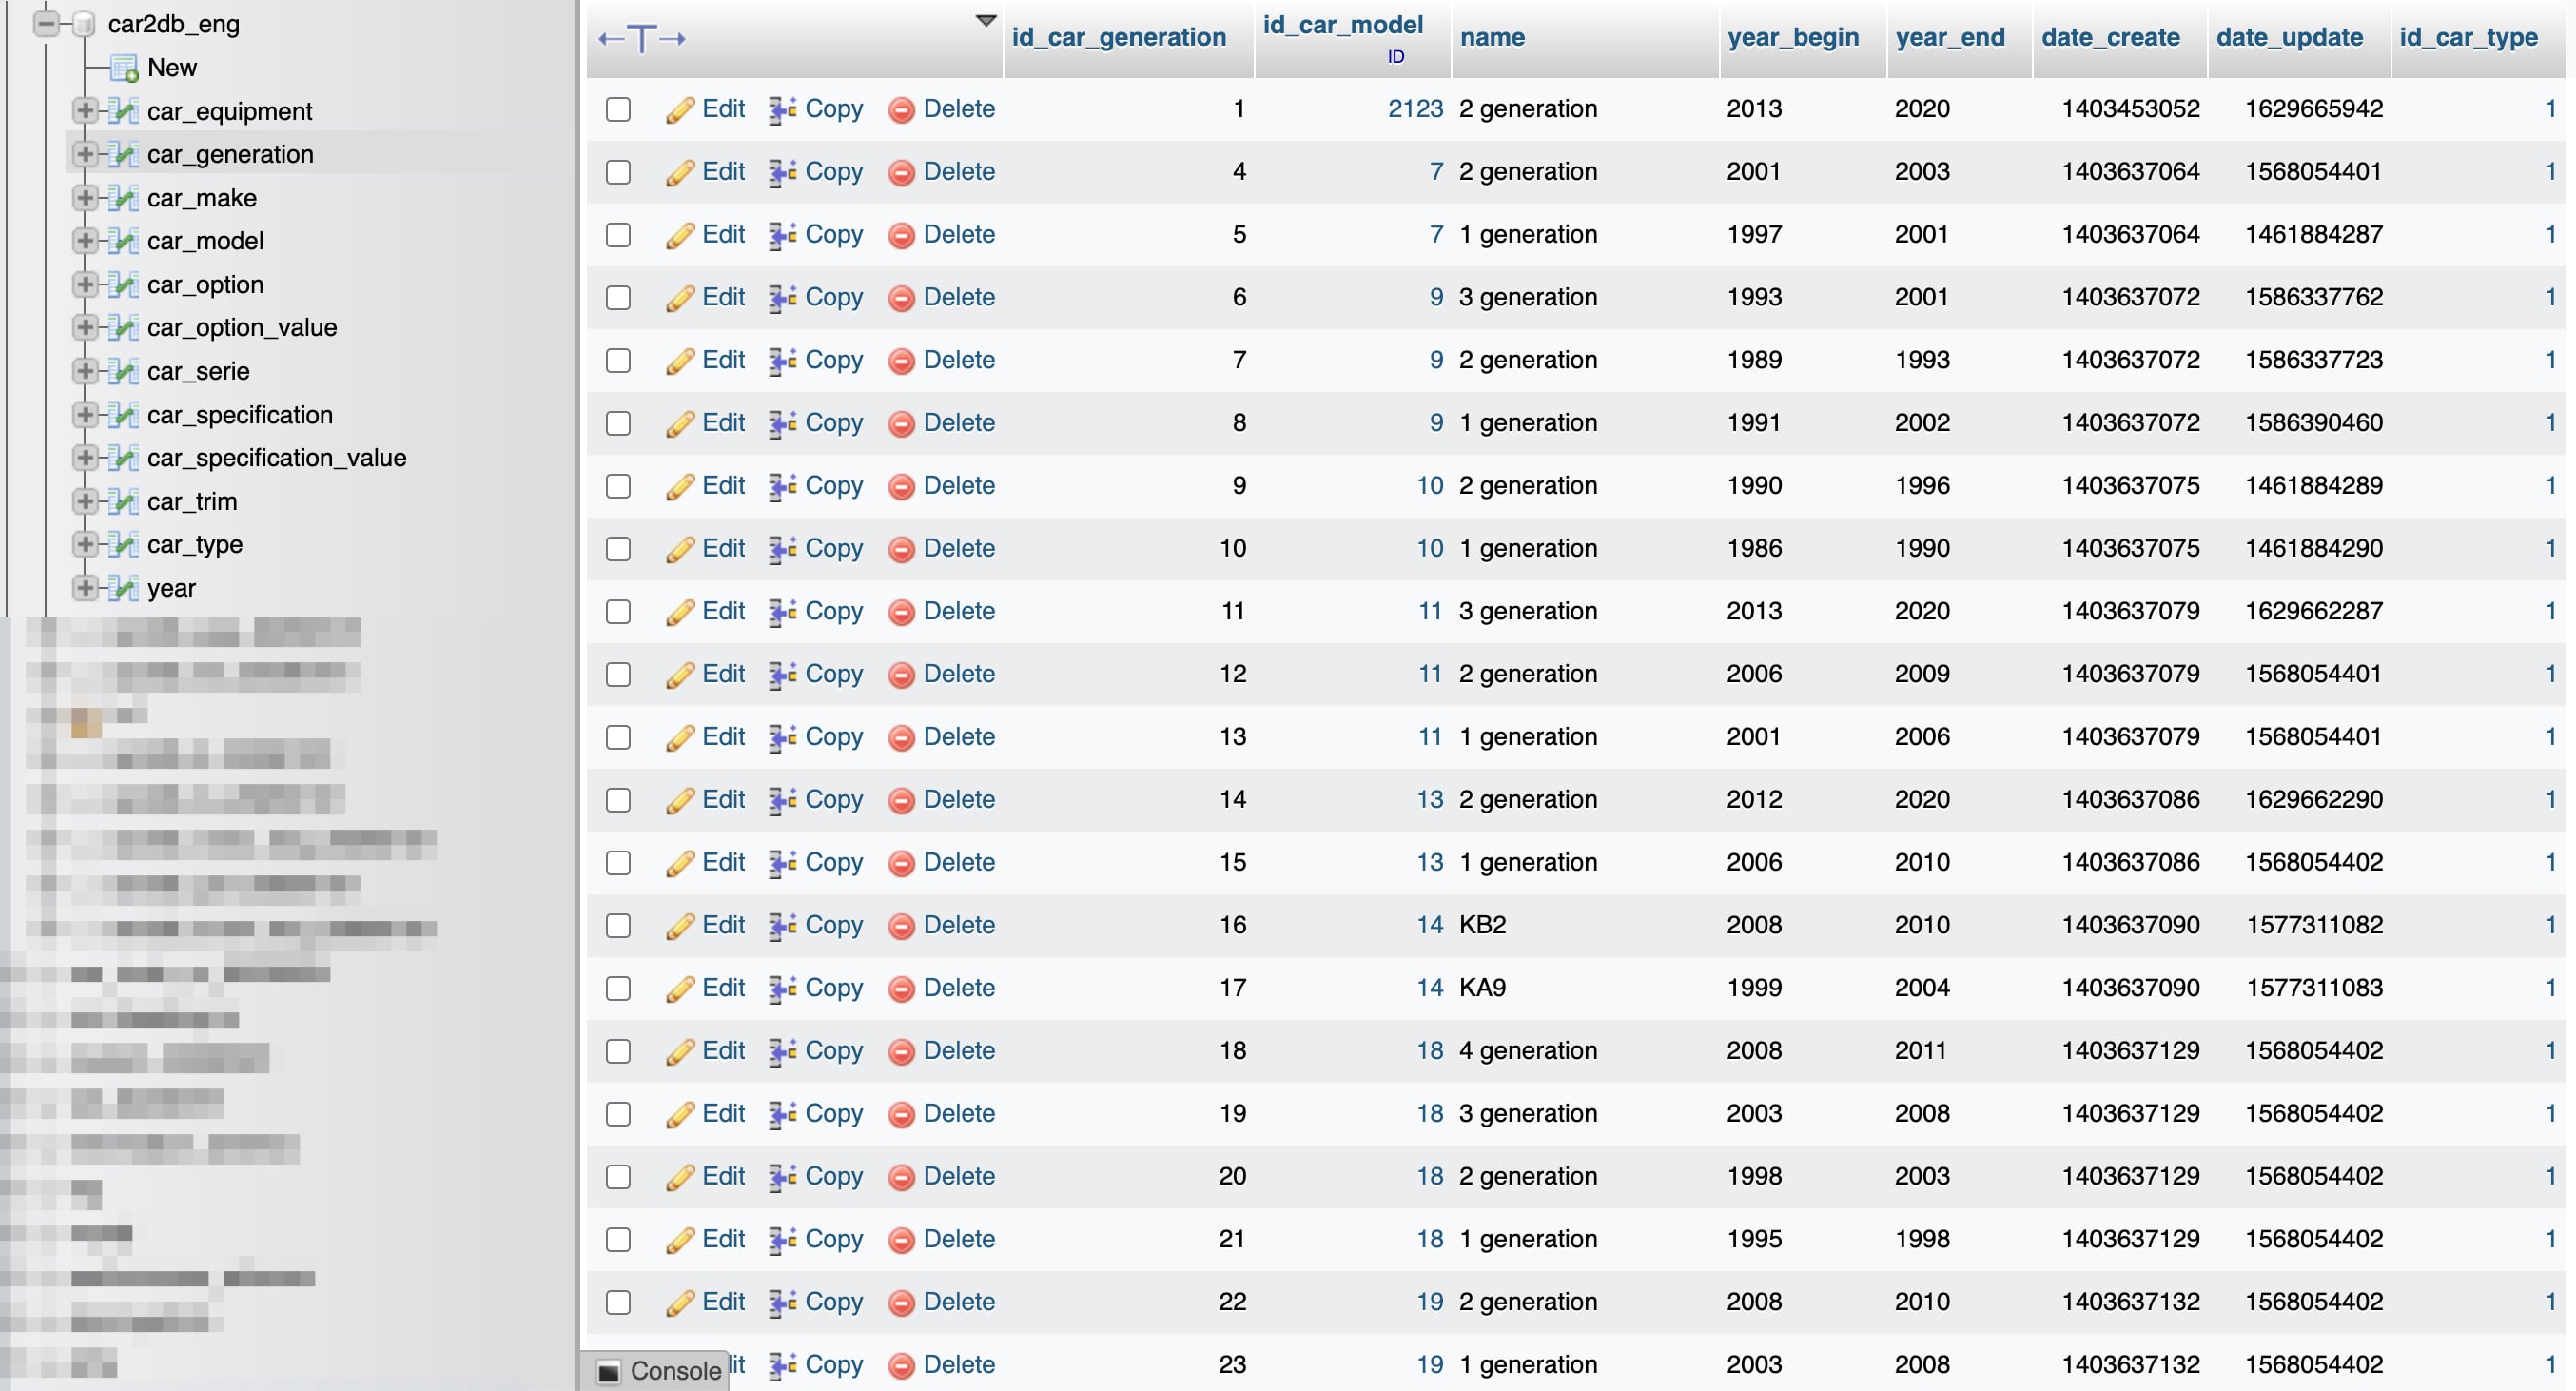Tick the checkbox for generation row 7
Image resolution: width=2576 pixels, height=1391 pixels.
coord(618,361)
